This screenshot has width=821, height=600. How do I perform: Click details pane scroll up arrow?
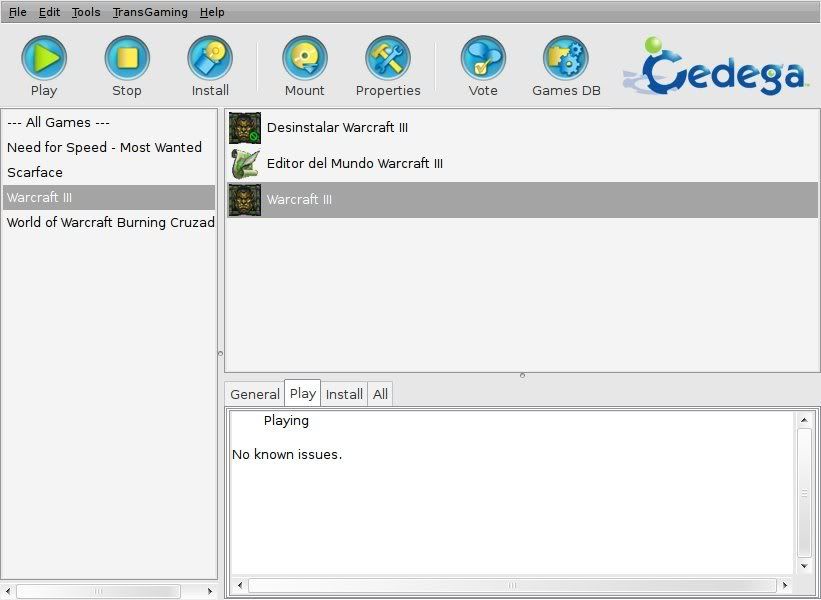tap(804, 420)
